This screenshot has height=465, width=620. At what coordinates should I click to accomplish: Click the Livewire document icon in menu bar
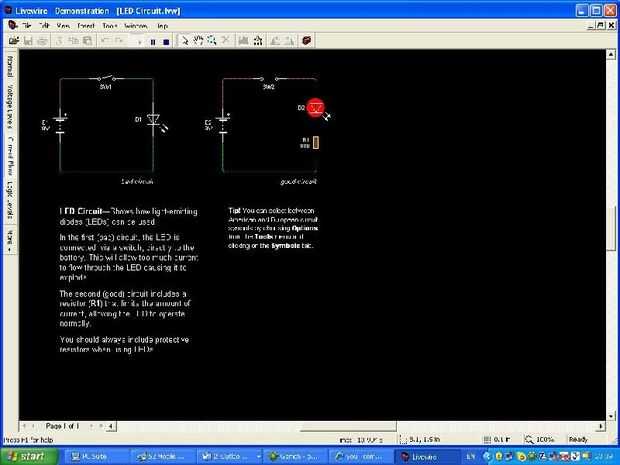[12, 26]
